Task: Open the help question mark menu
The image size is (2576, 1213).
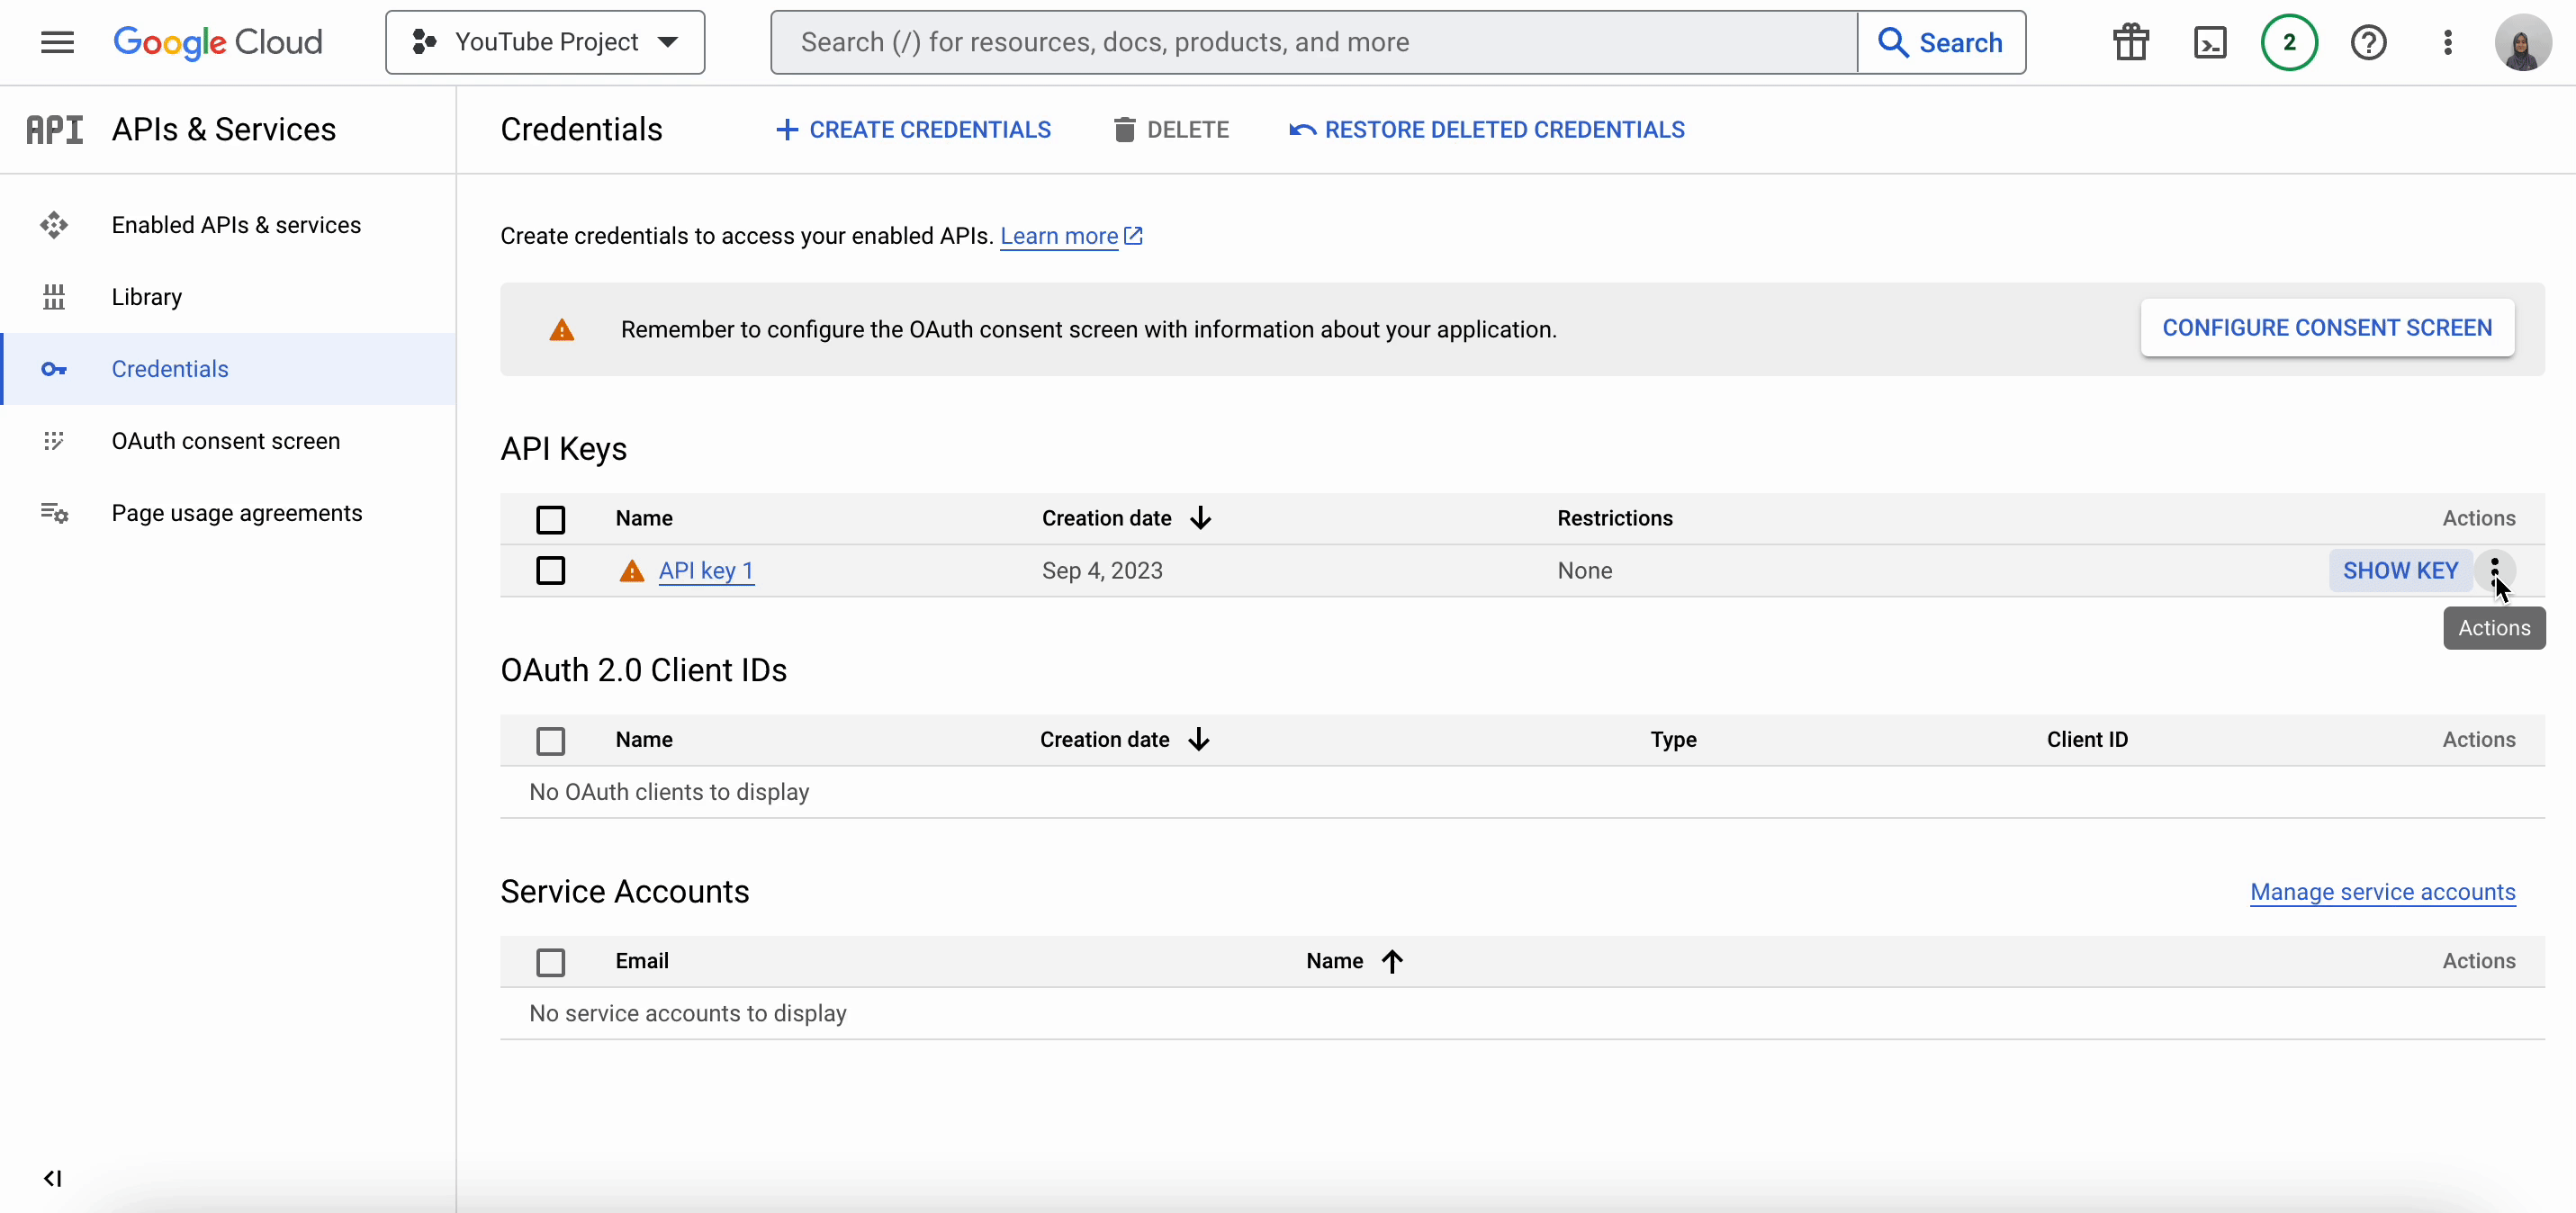Action: click(x=2368, y=42)
